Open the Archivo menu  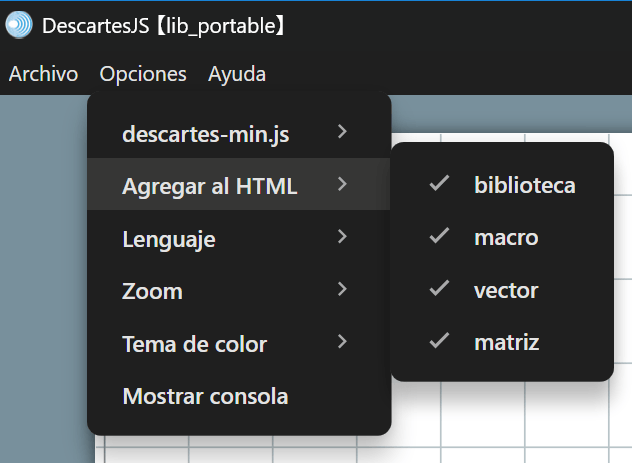point(44,74)
